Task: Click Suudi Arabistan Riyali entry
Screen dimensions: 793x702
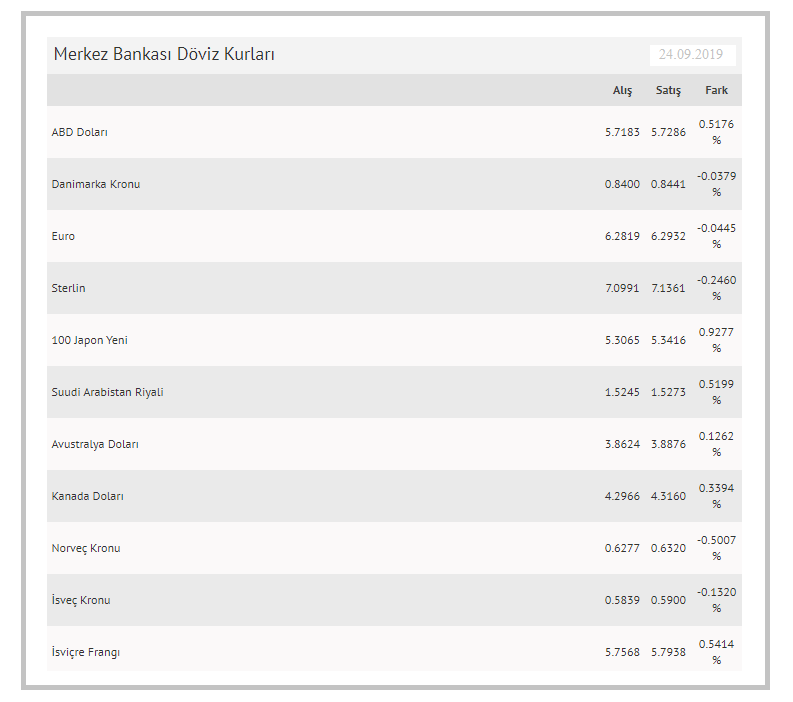Action: tap(107, 392)
